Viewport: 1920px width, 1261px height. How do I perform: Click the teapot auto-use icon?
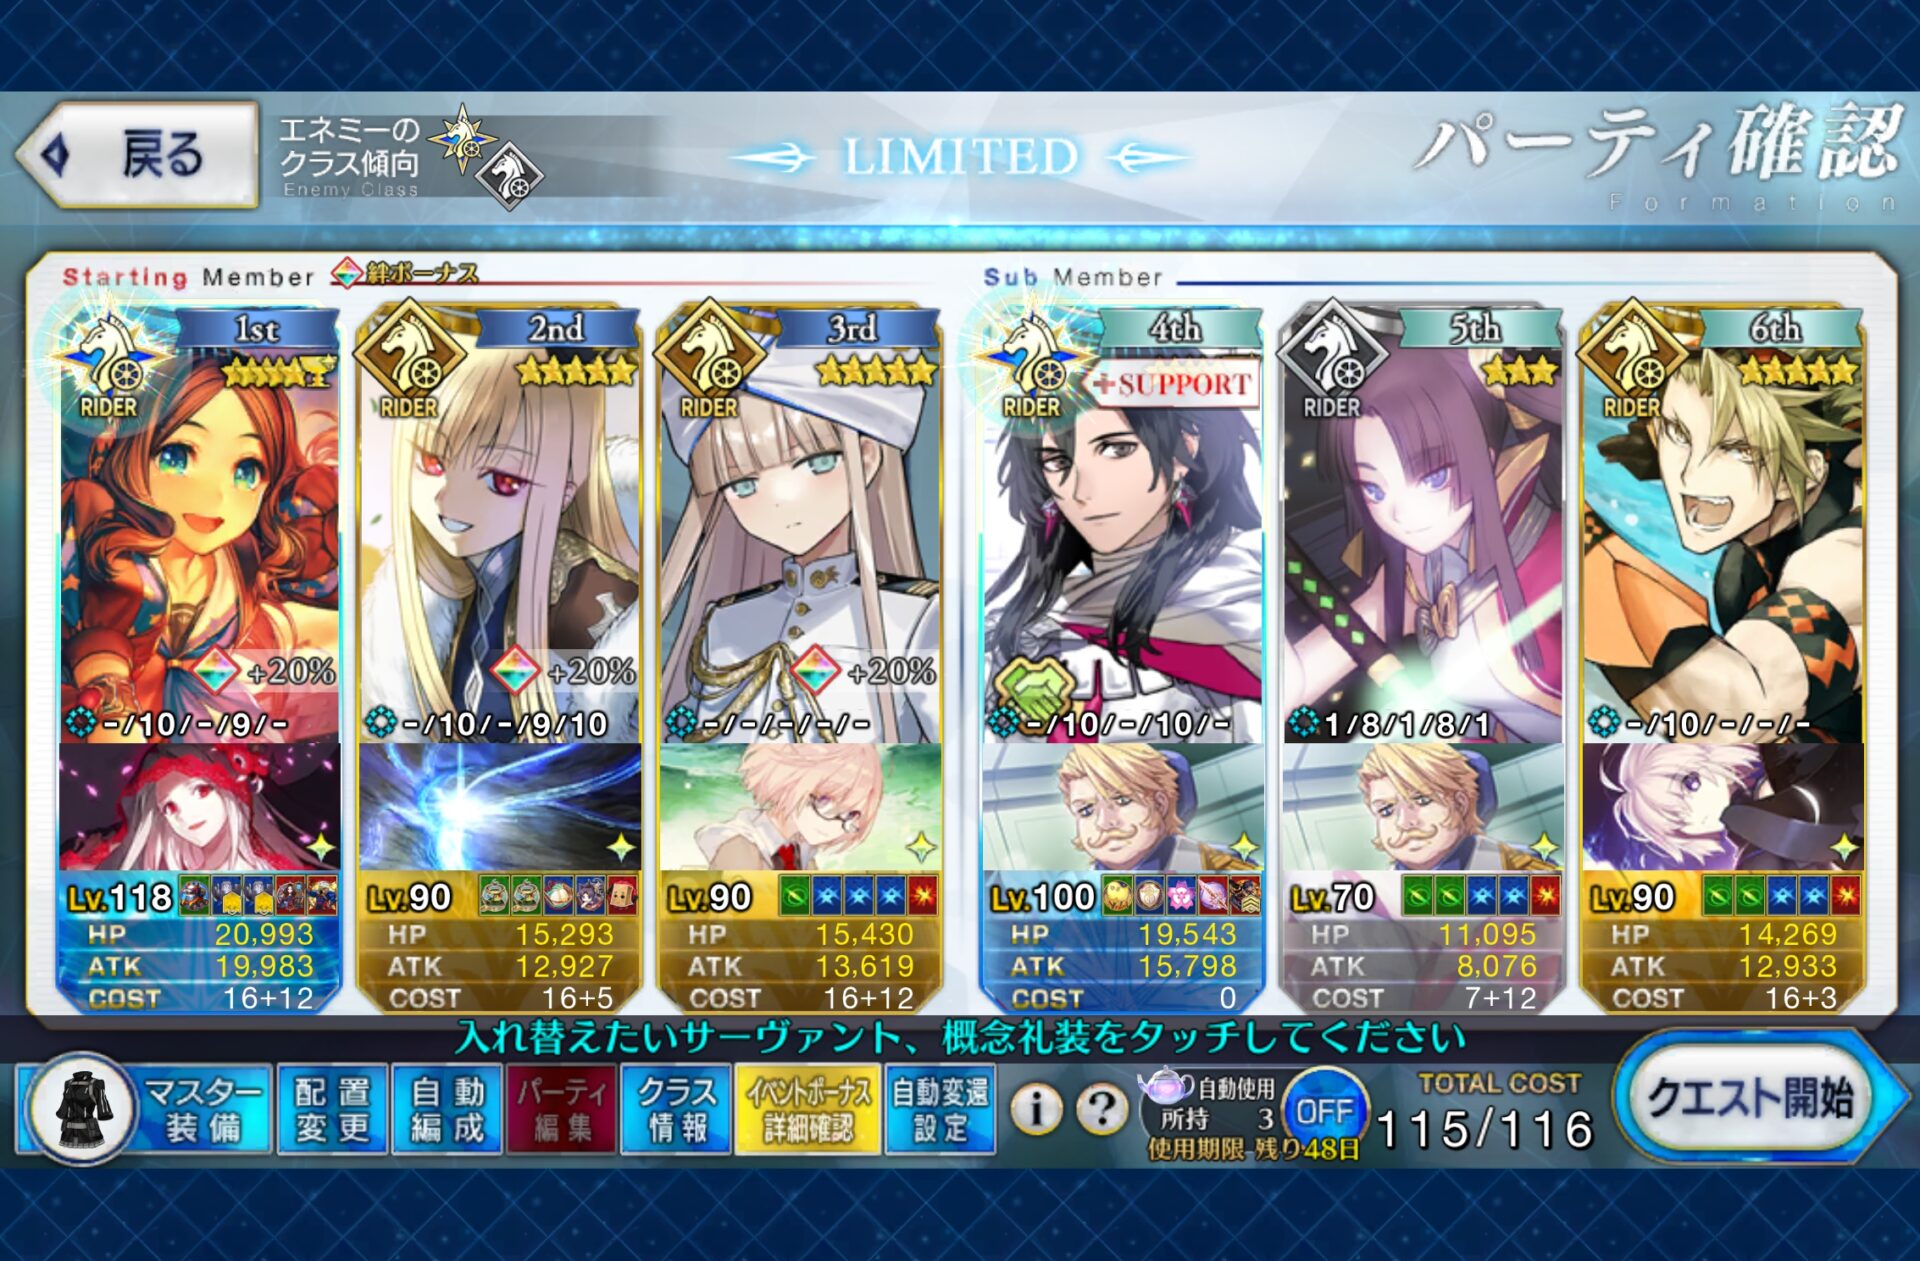[1166, 1086]
